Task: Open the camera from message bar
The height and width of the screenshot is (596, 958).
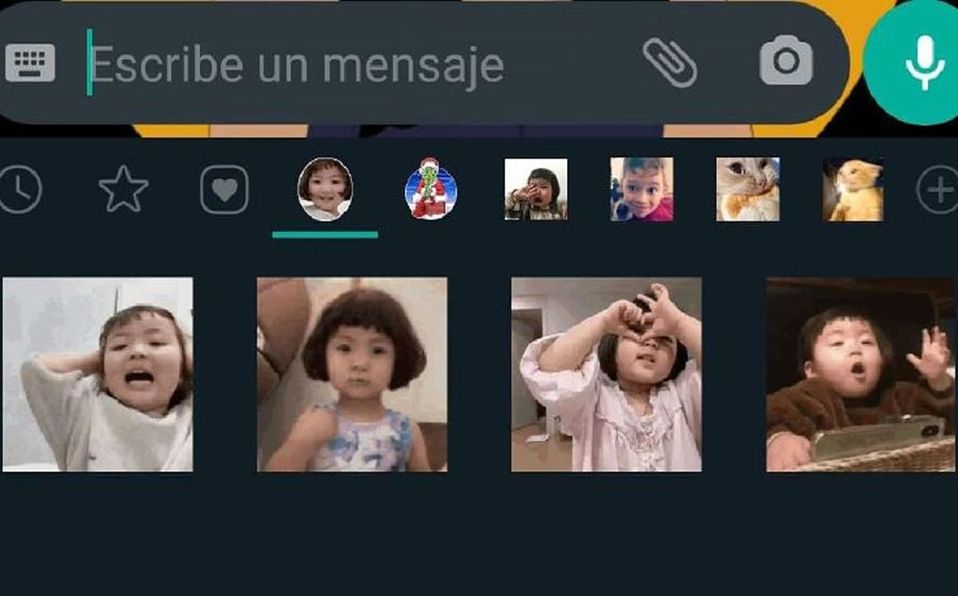Action: pos(786,60)
